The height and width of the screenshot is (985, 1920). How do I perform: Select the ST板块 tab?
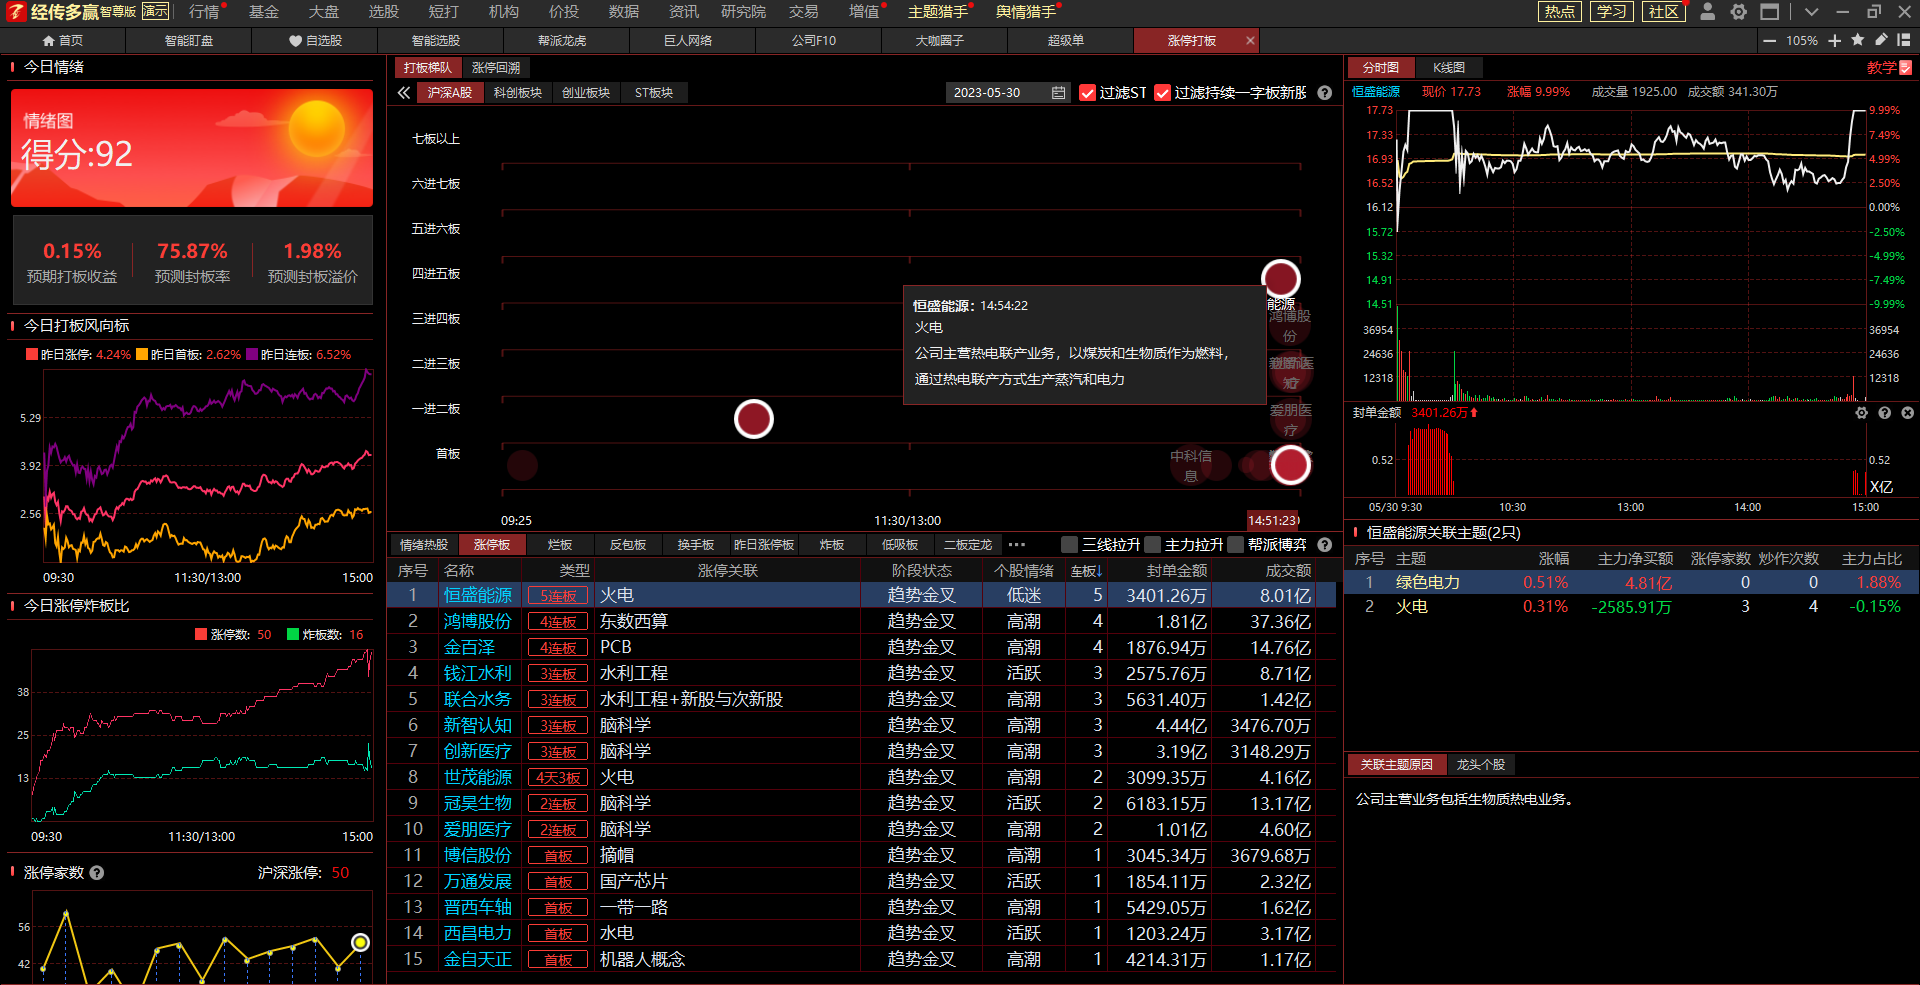click(654, 93)
